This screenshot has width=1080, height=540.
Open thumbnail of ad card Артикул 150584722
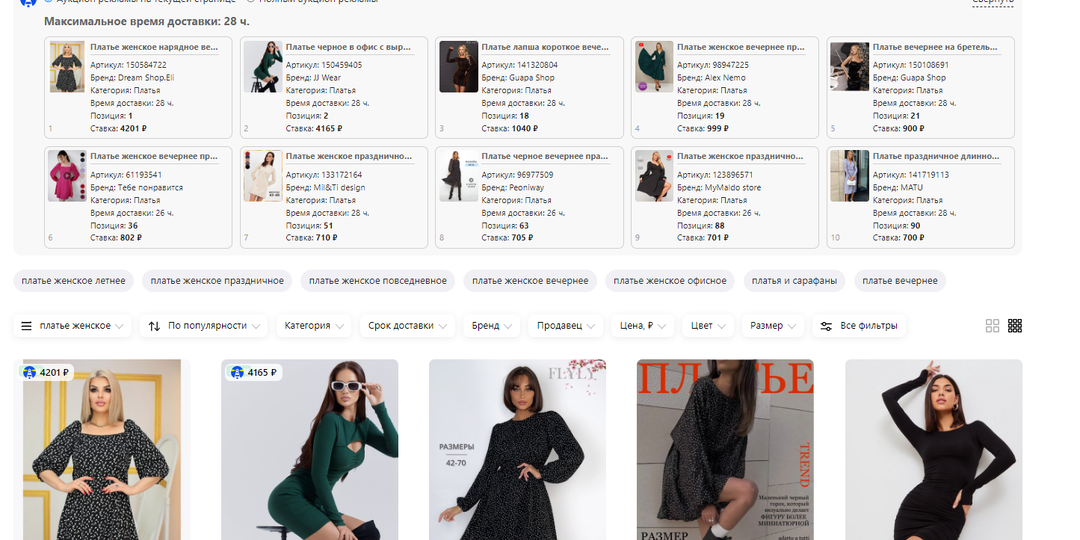[x=67, y=67]
